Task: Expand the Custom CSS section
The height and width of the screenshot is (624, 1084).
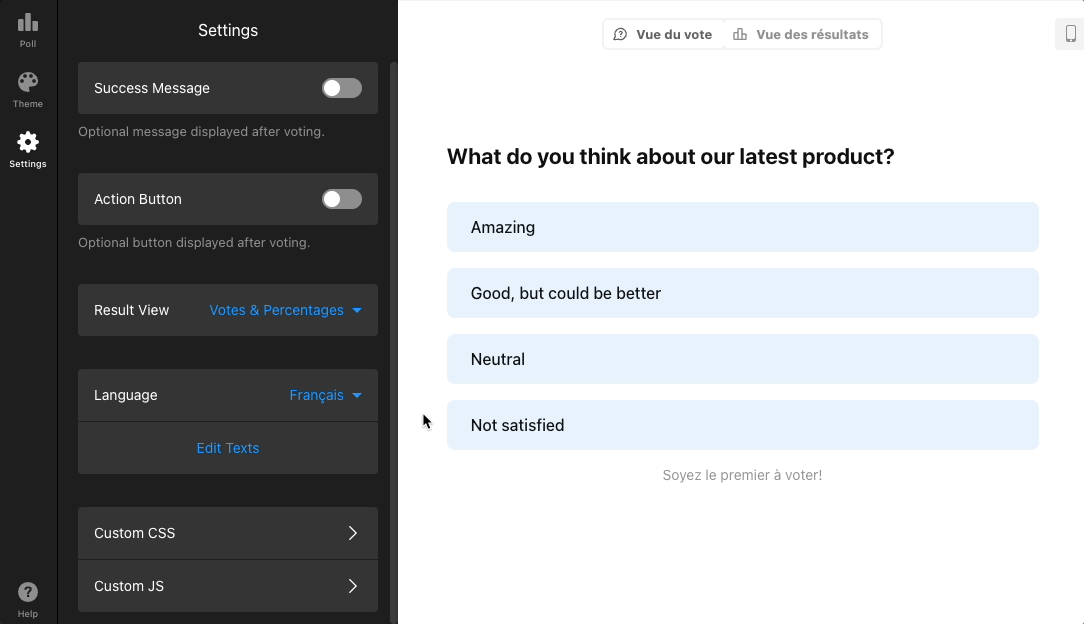Action: click(x=228, y=533)
